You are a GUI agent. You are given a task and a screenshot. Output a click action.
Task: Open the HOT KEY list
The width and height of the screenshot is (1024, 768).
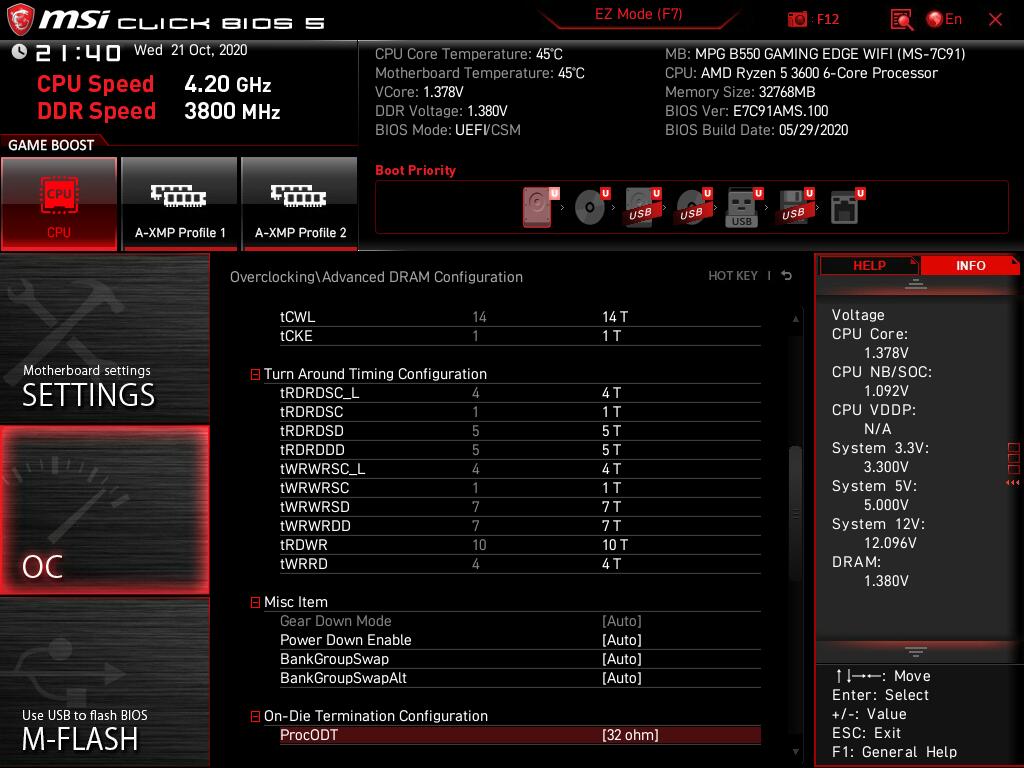pos(733,276)
